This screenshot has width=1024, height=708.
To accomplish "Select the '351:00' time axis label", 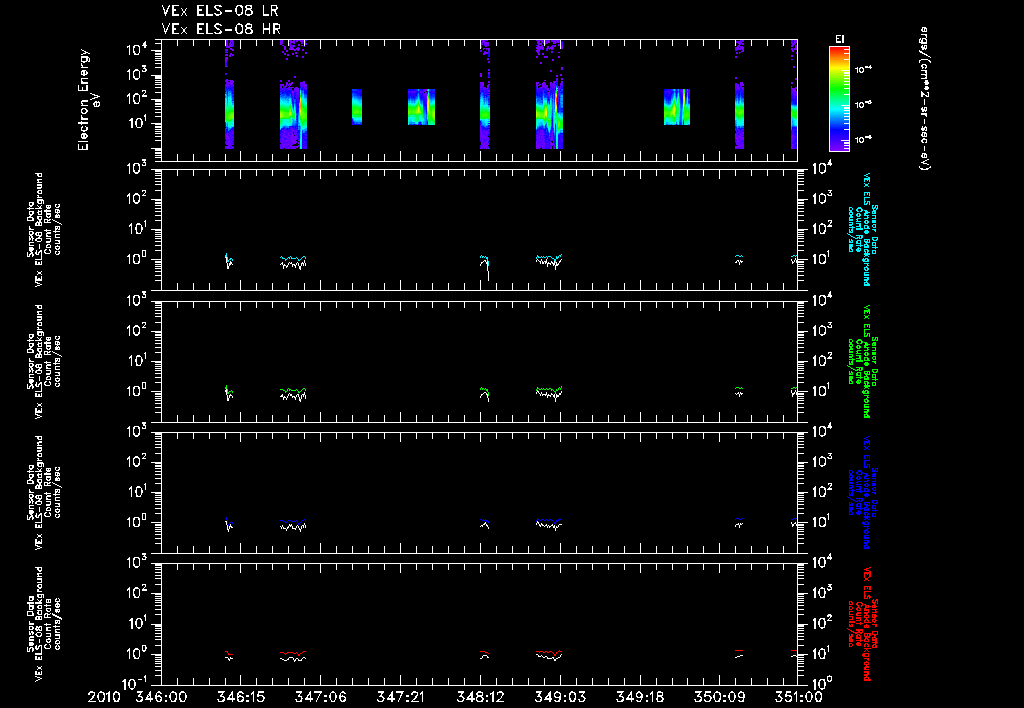I will click(797, 697).
